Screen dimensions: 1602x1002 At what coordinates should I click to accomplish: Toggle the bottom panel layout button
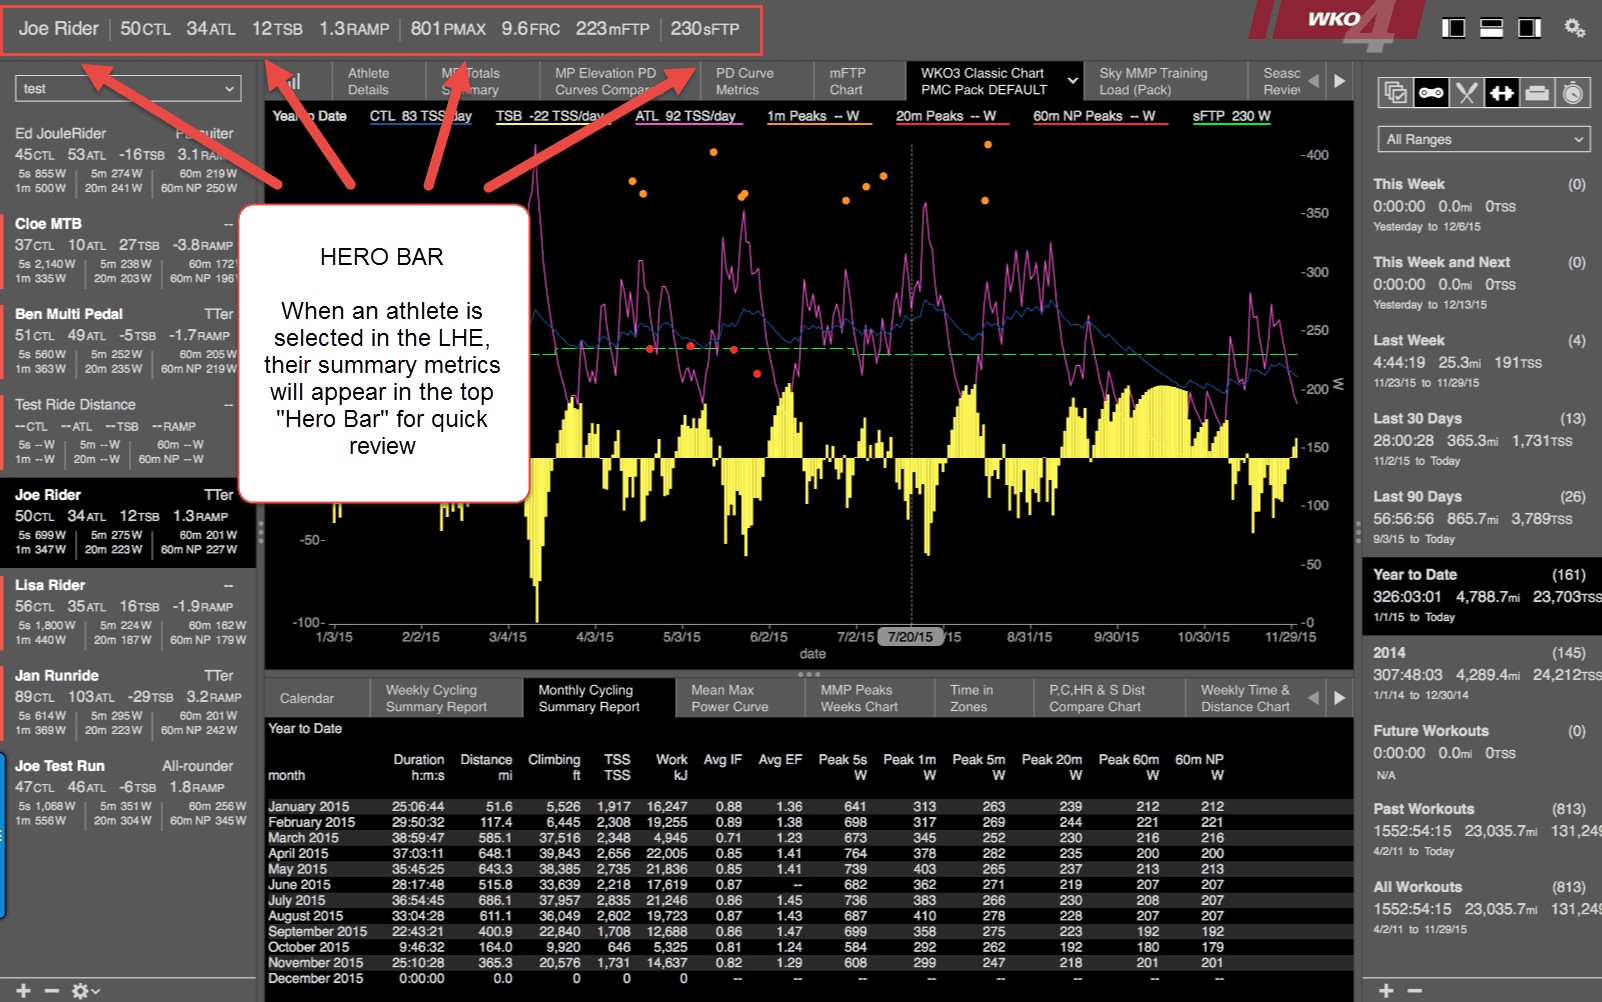coord(1491,28)
